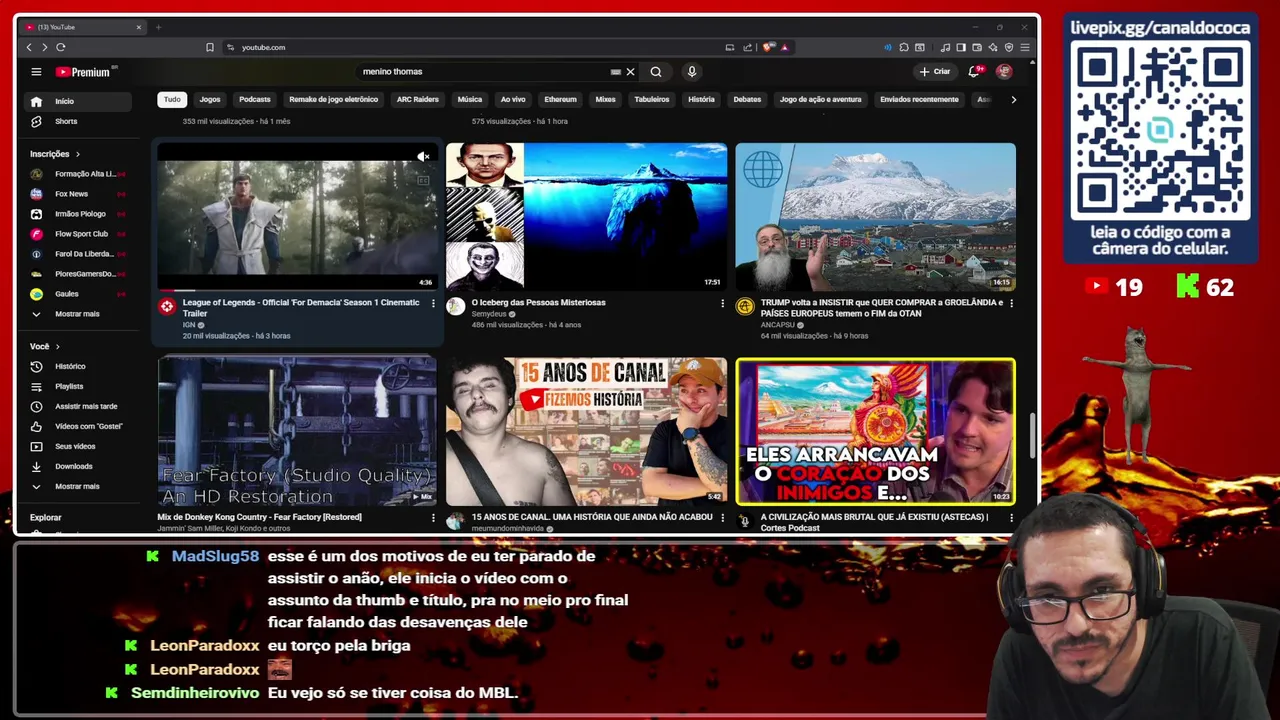
Task: Toggle the YouTube guide hamburger menu
Action: click(x=36, y=72)
